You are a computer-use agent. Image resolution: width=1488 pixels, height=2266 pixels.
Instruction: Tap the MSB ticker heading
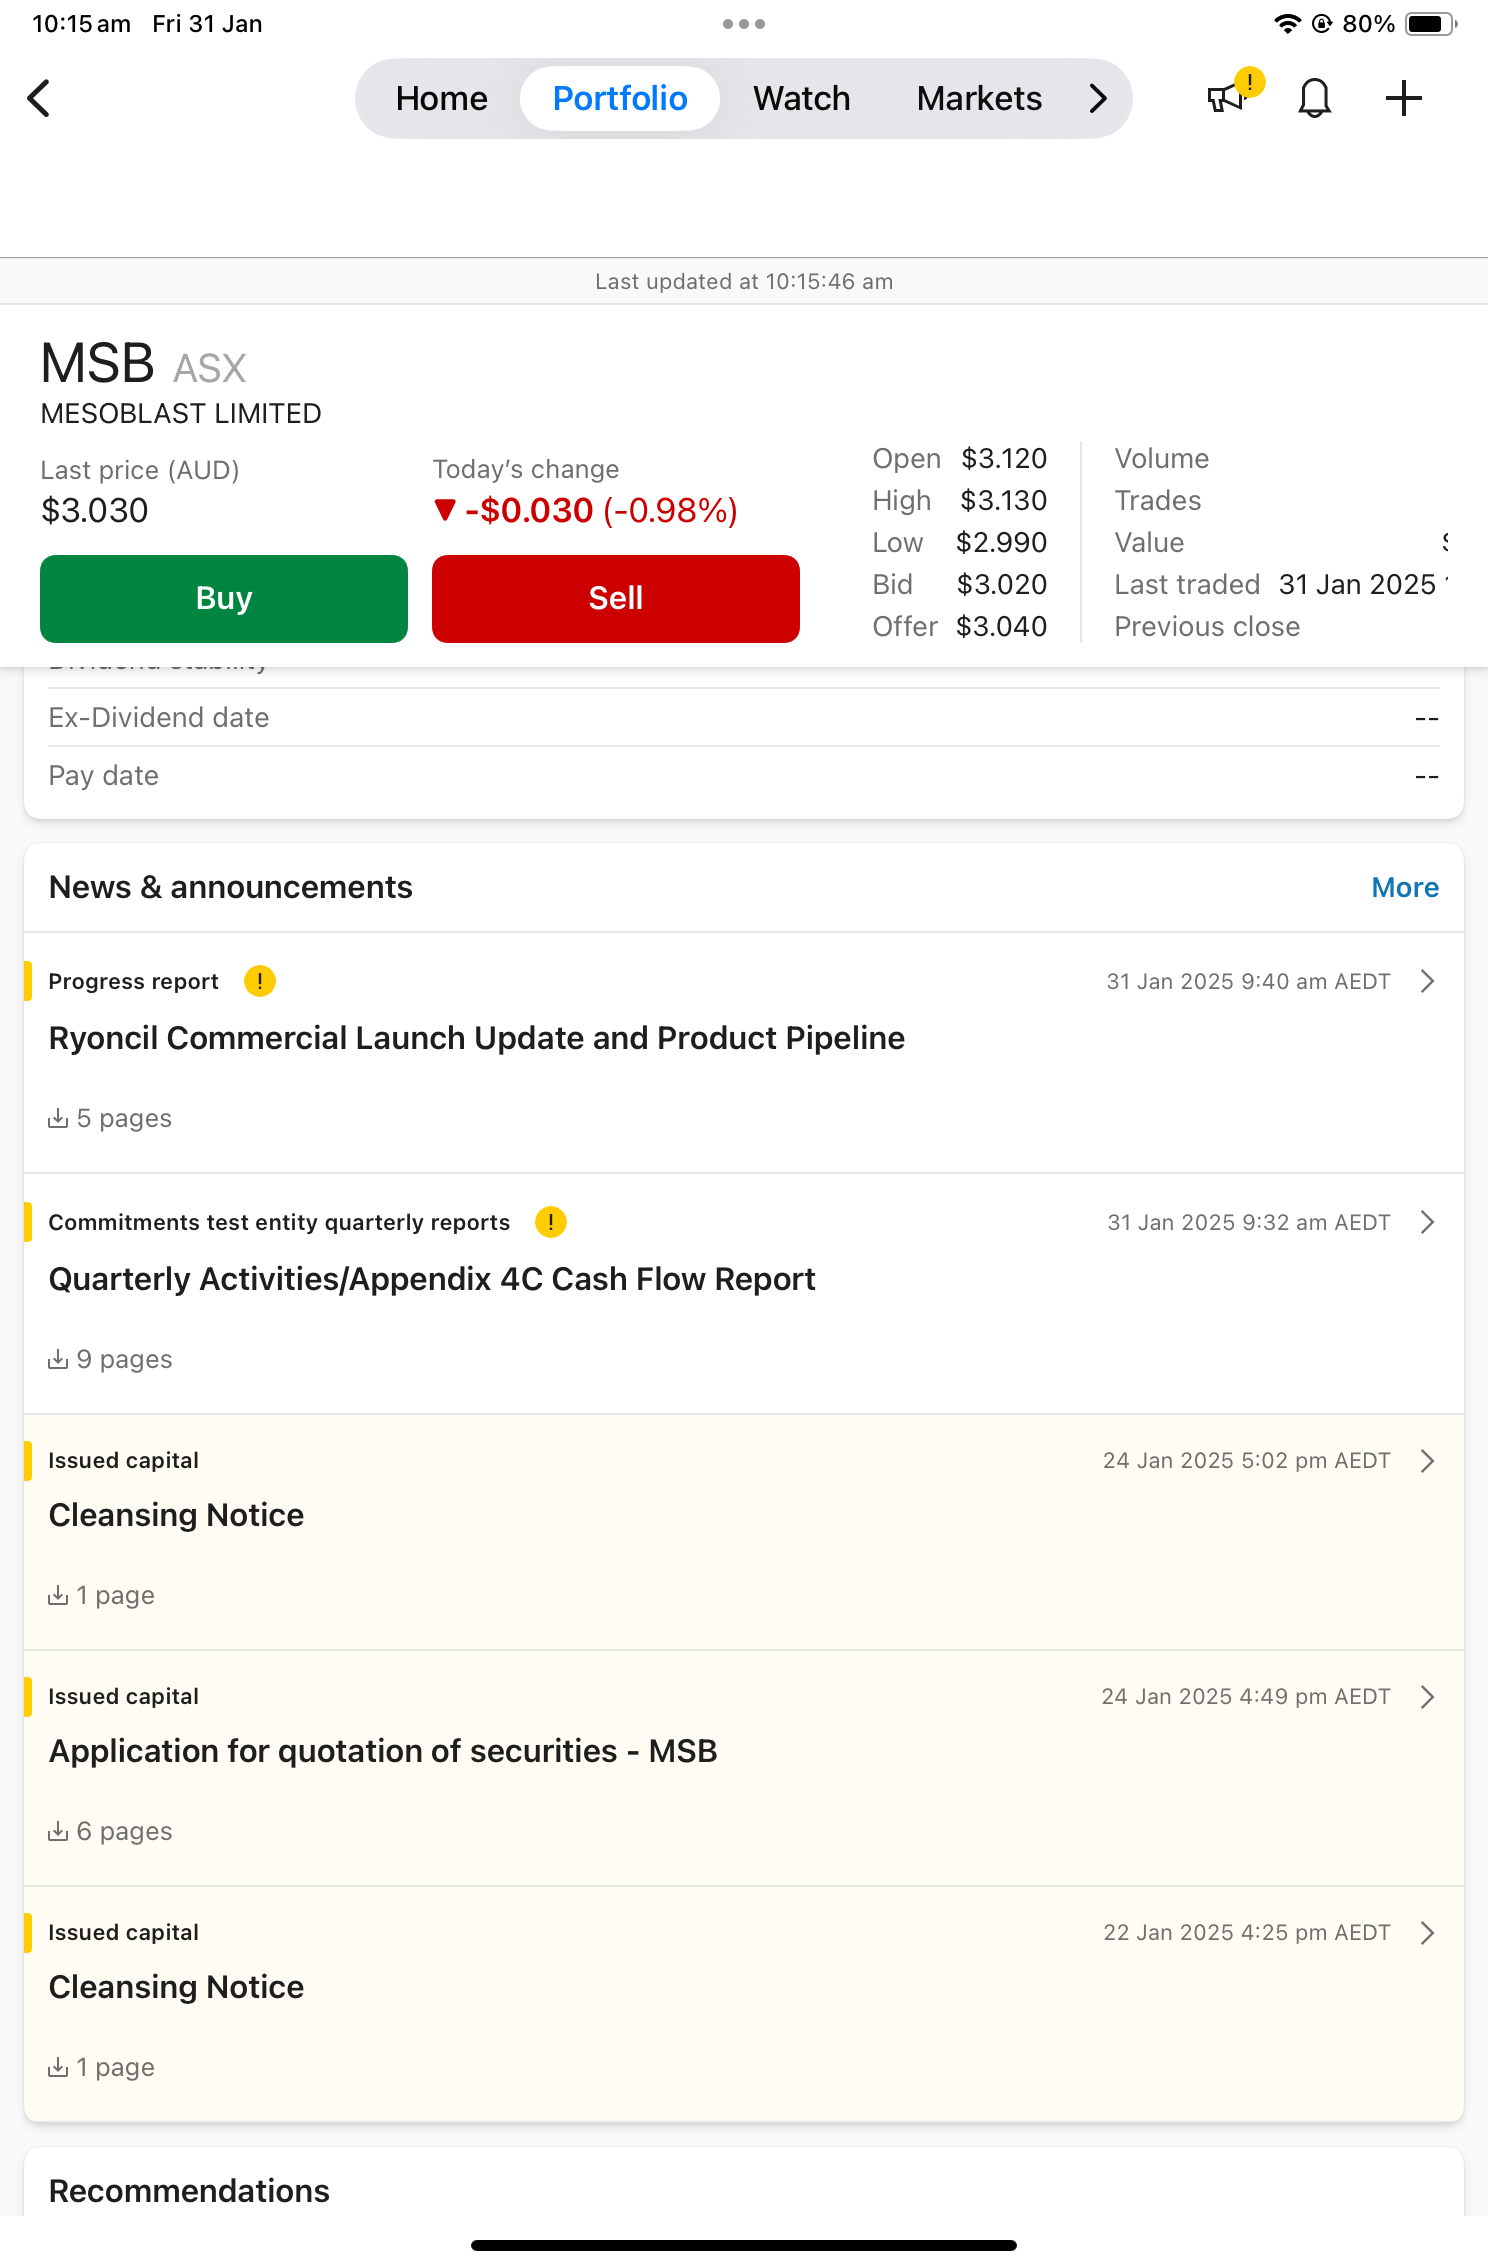pos(97,363)
